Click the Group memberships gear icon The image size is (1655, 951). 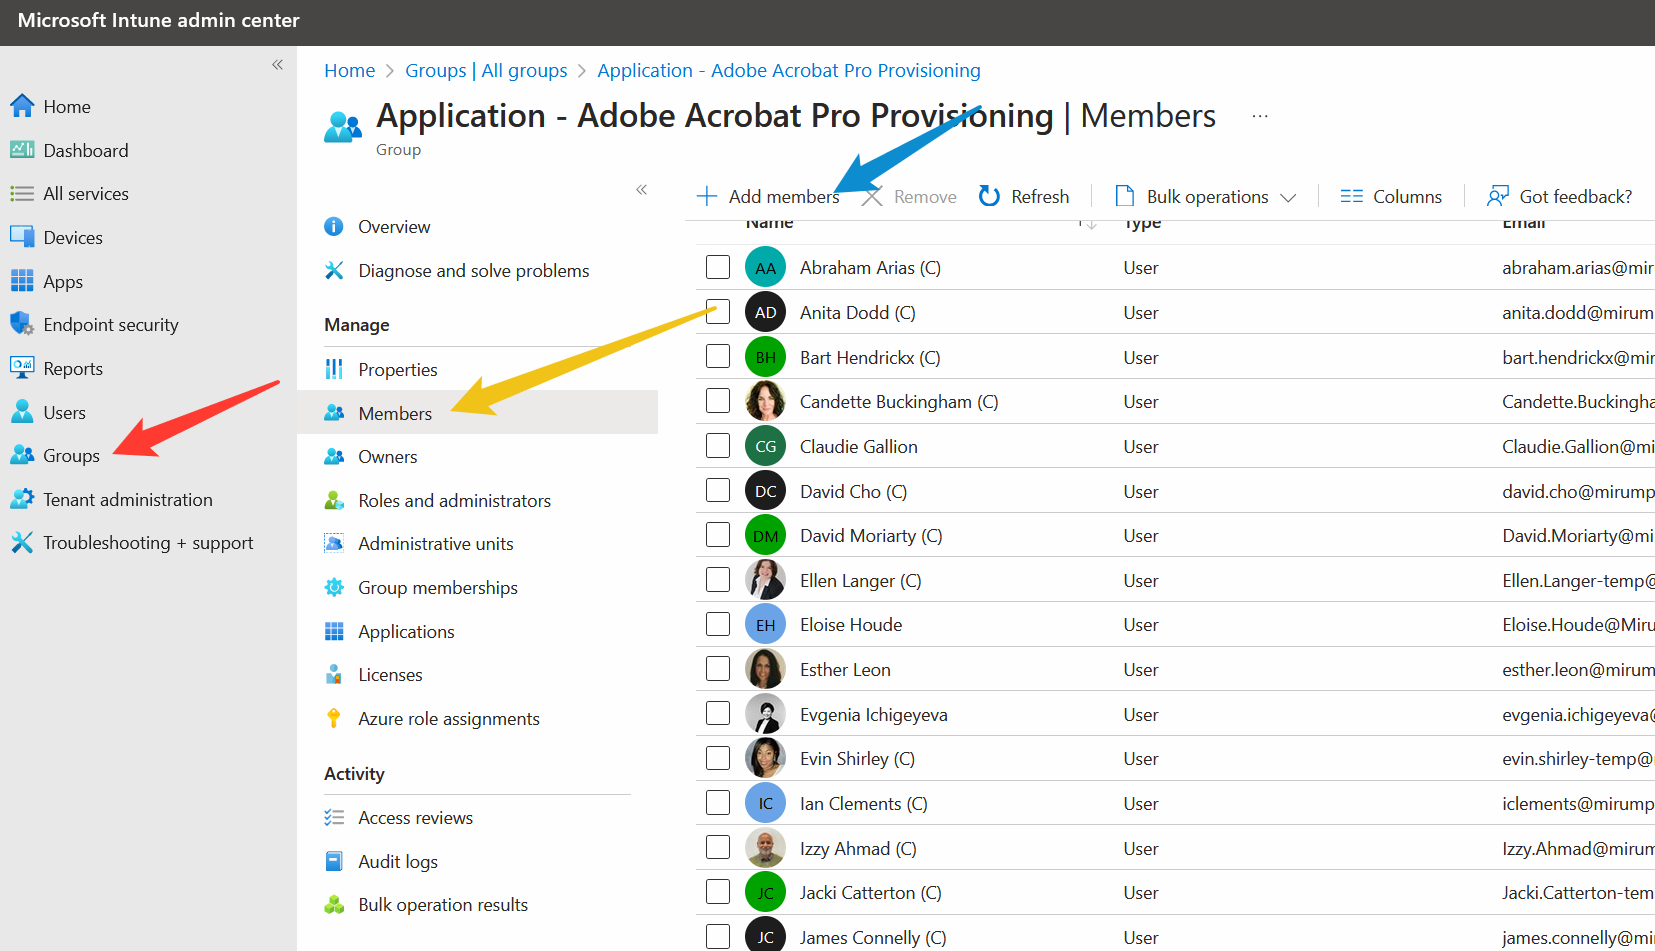tap(334, 587)
